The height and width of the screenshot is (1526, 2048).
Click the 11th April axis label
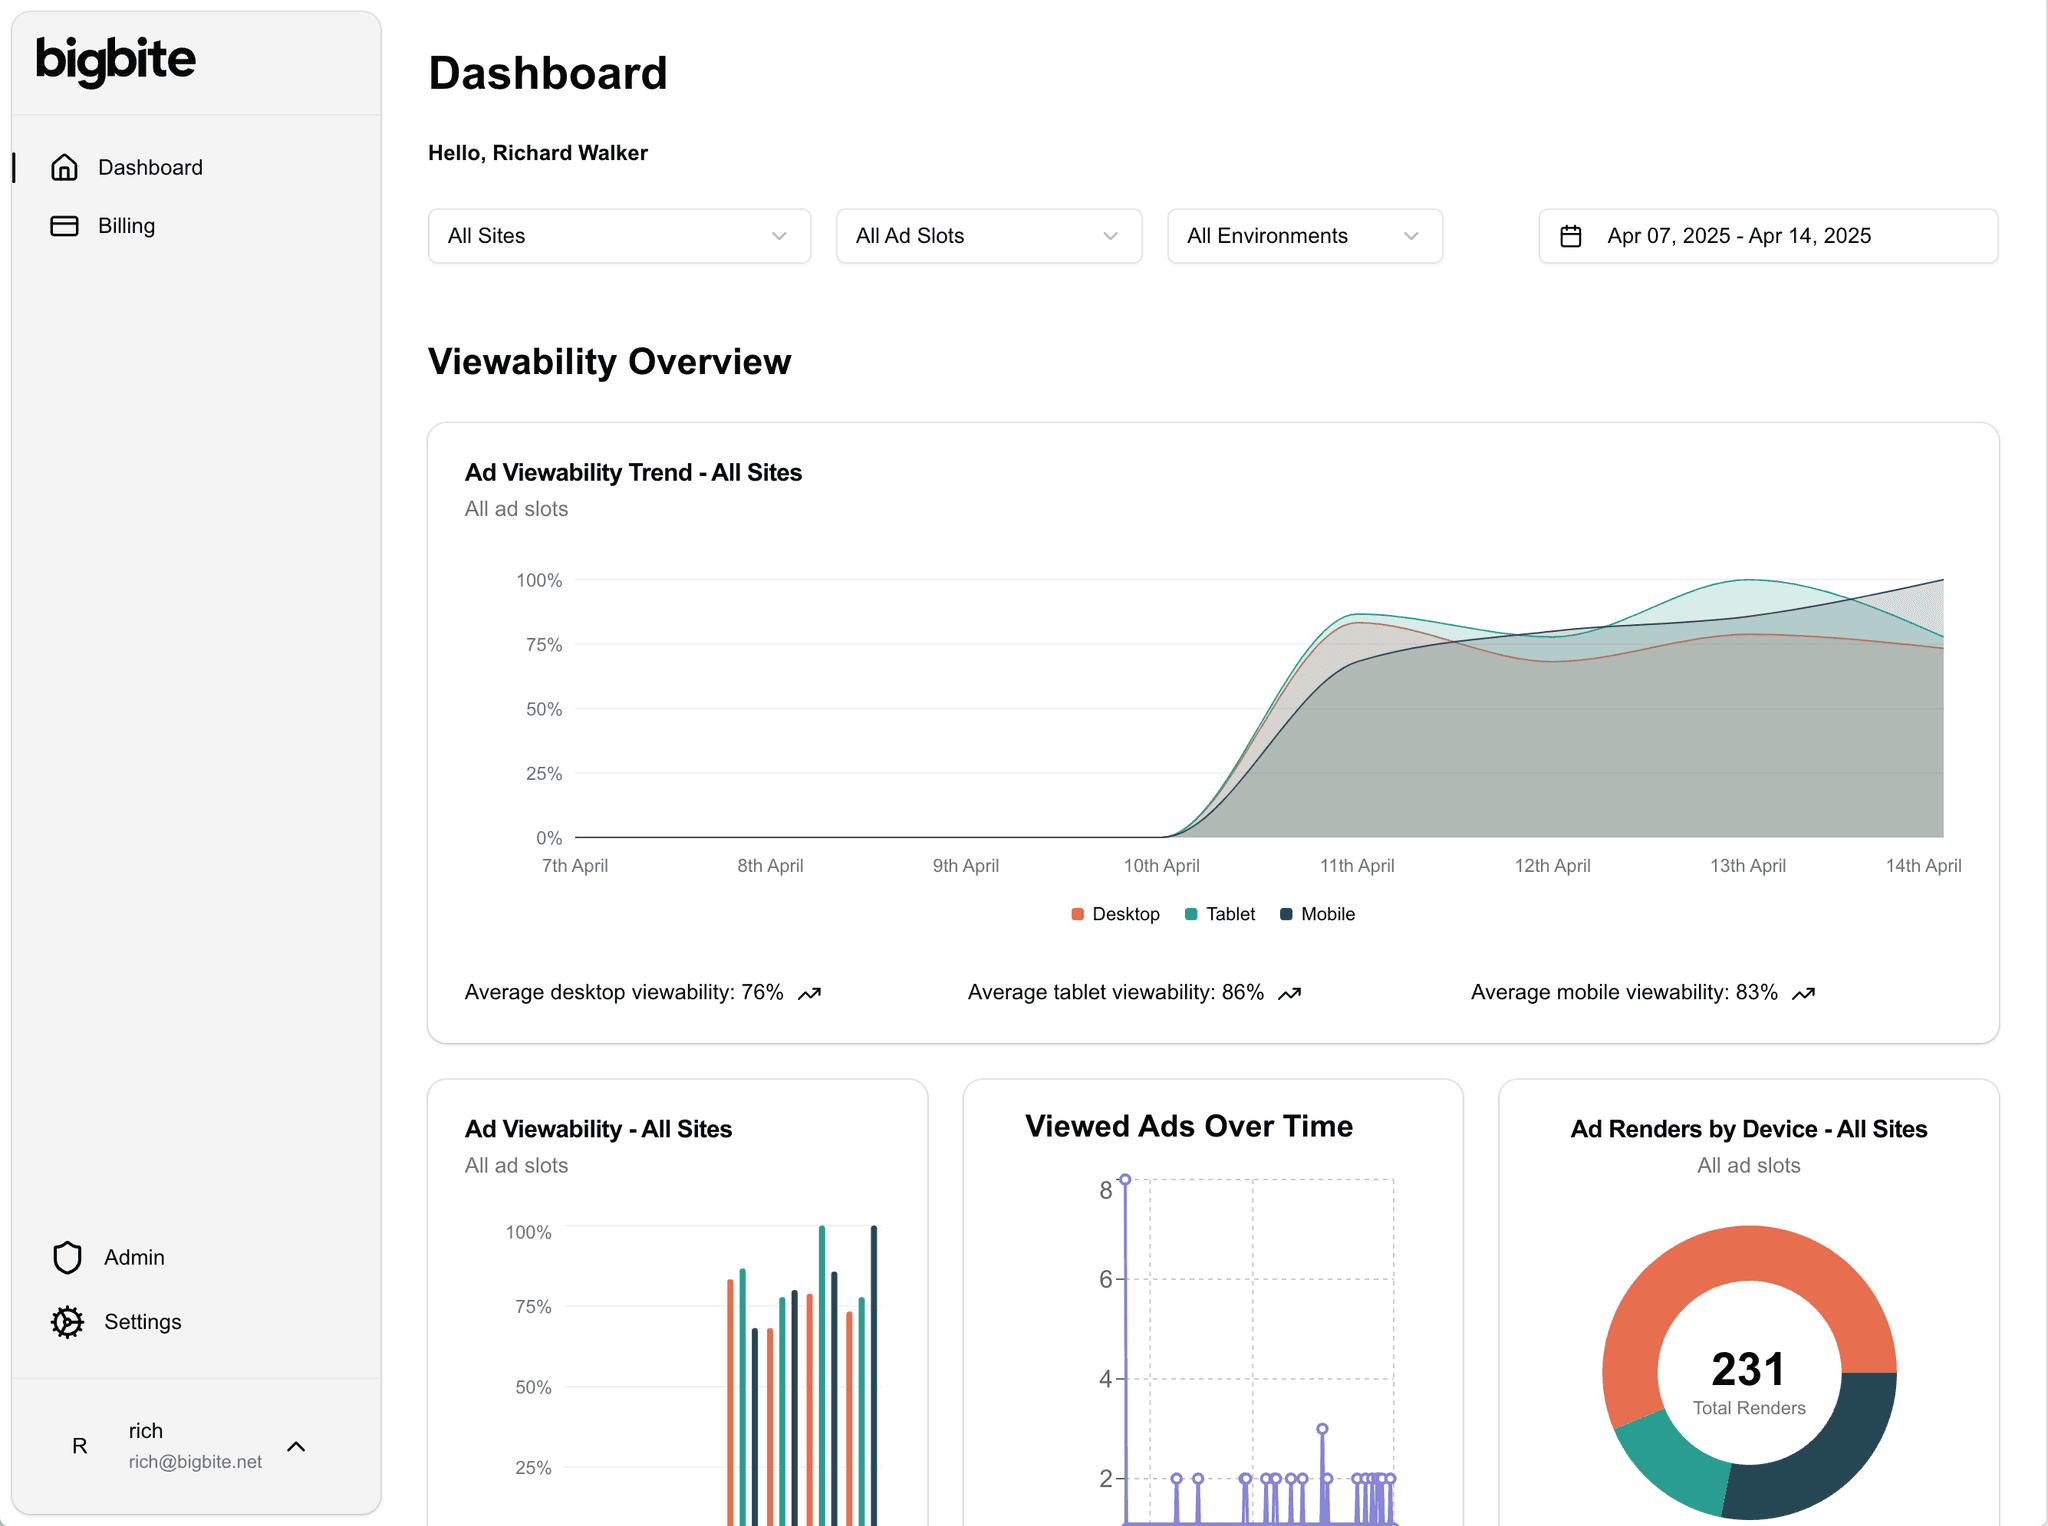pyautogui.click(x=1357, y=866)
